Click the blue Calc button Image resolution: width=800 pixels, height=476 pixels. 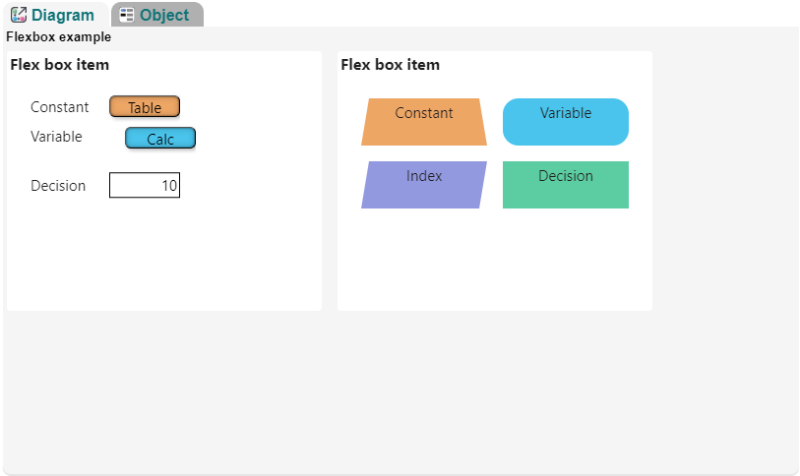pos(160,138)
